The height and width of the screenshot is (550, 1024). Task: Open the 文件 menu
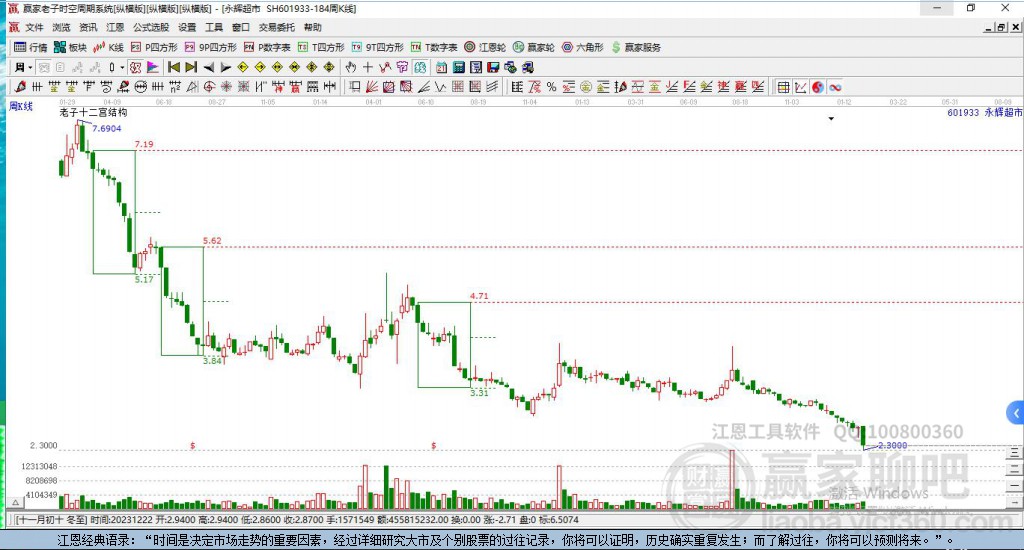(x=34, y=27)
